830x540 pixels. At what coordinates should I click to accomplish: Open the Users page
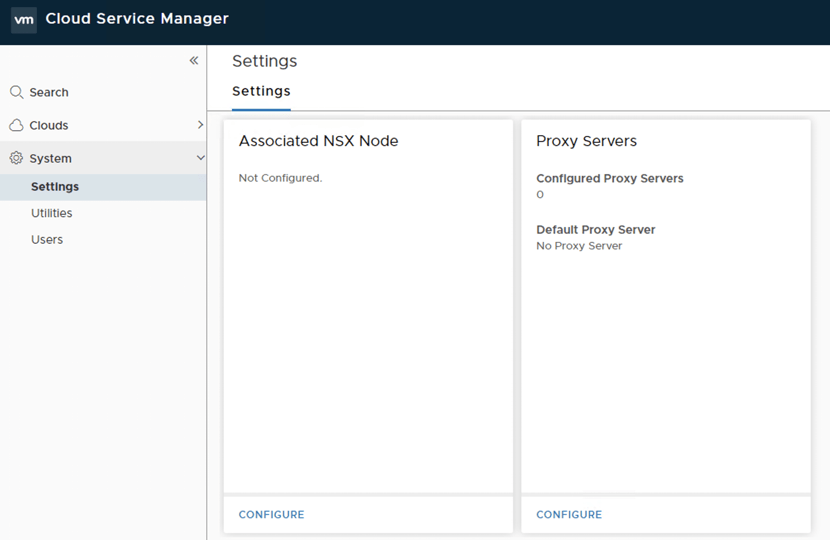47,240
